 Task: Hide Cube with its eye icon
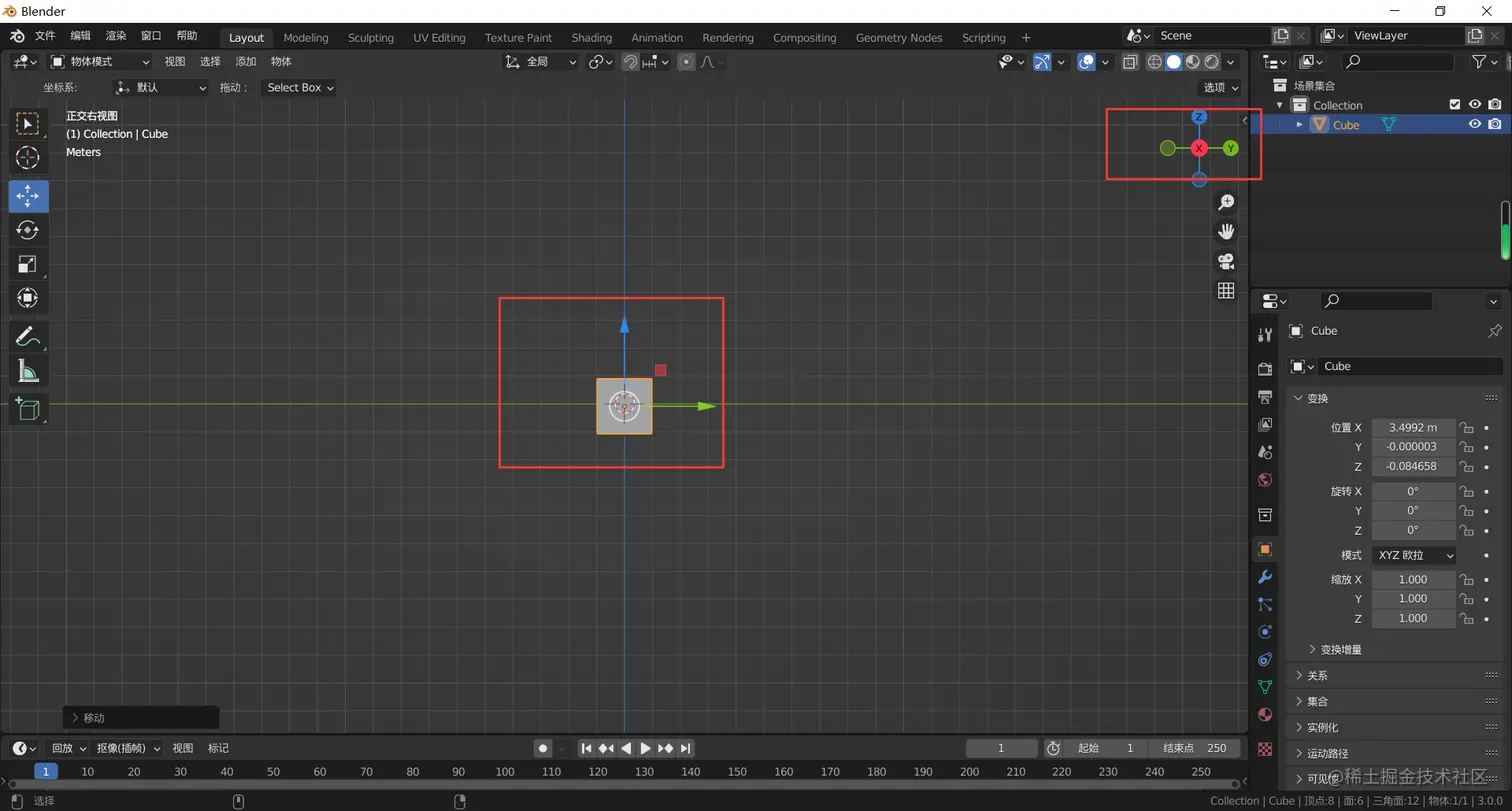[x=1474, y=125]
